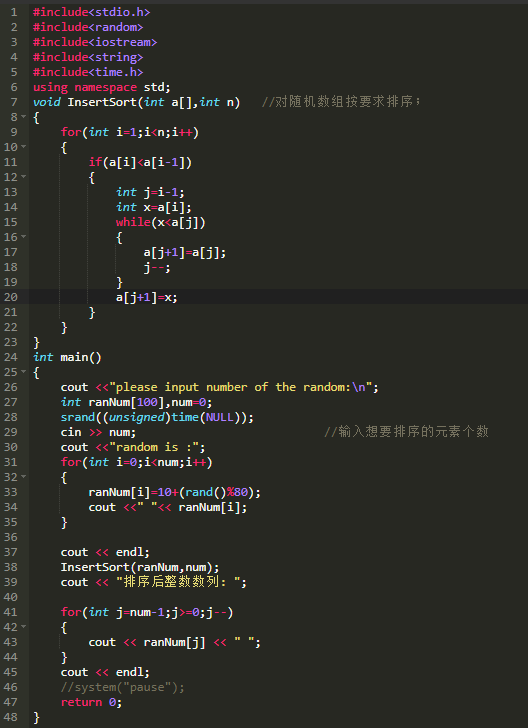Click on 'while(x<a[j])' line
Viewport: 528px width, 728px height.
tap(161, 222)
